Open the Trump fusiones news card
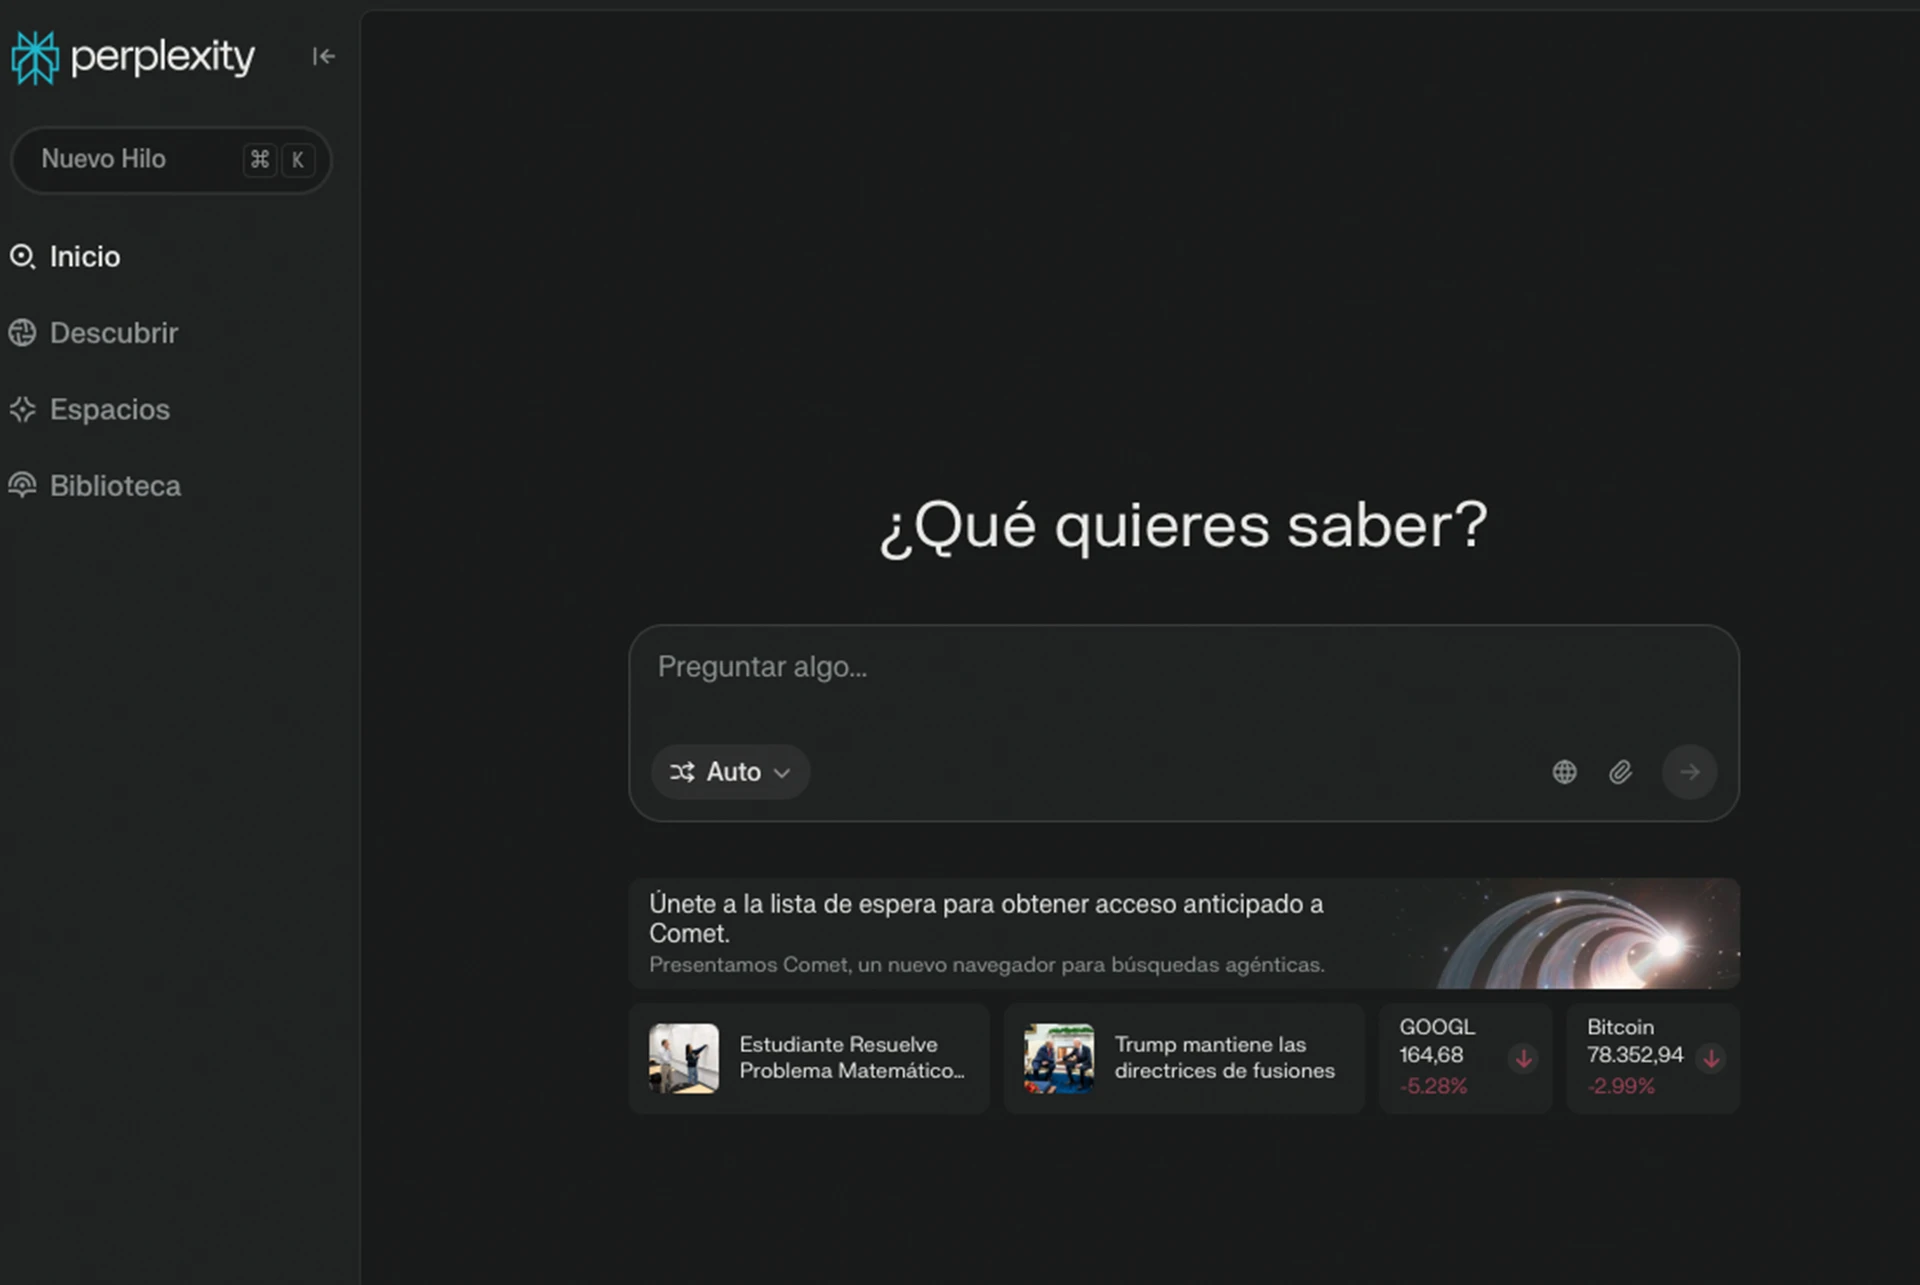This screenshot has width=1920, height=1285. point(1183,1057)
